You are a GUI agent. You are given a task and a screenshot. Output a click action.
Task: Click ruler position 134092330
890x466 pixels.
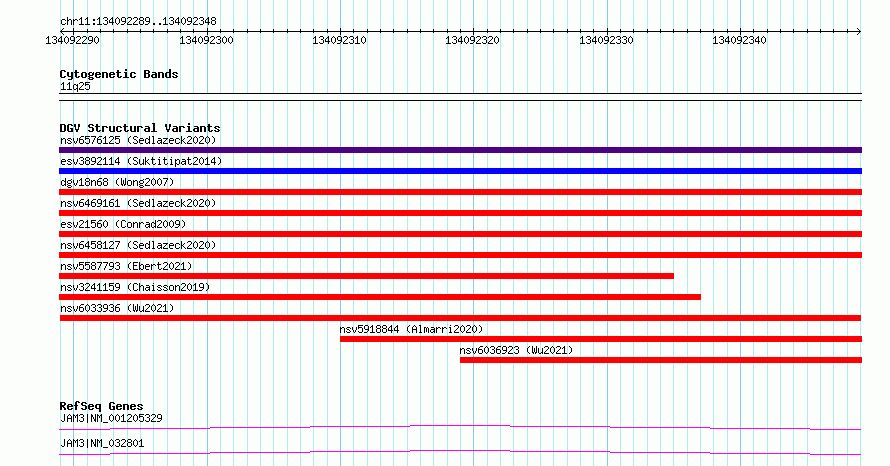point(606,40)
